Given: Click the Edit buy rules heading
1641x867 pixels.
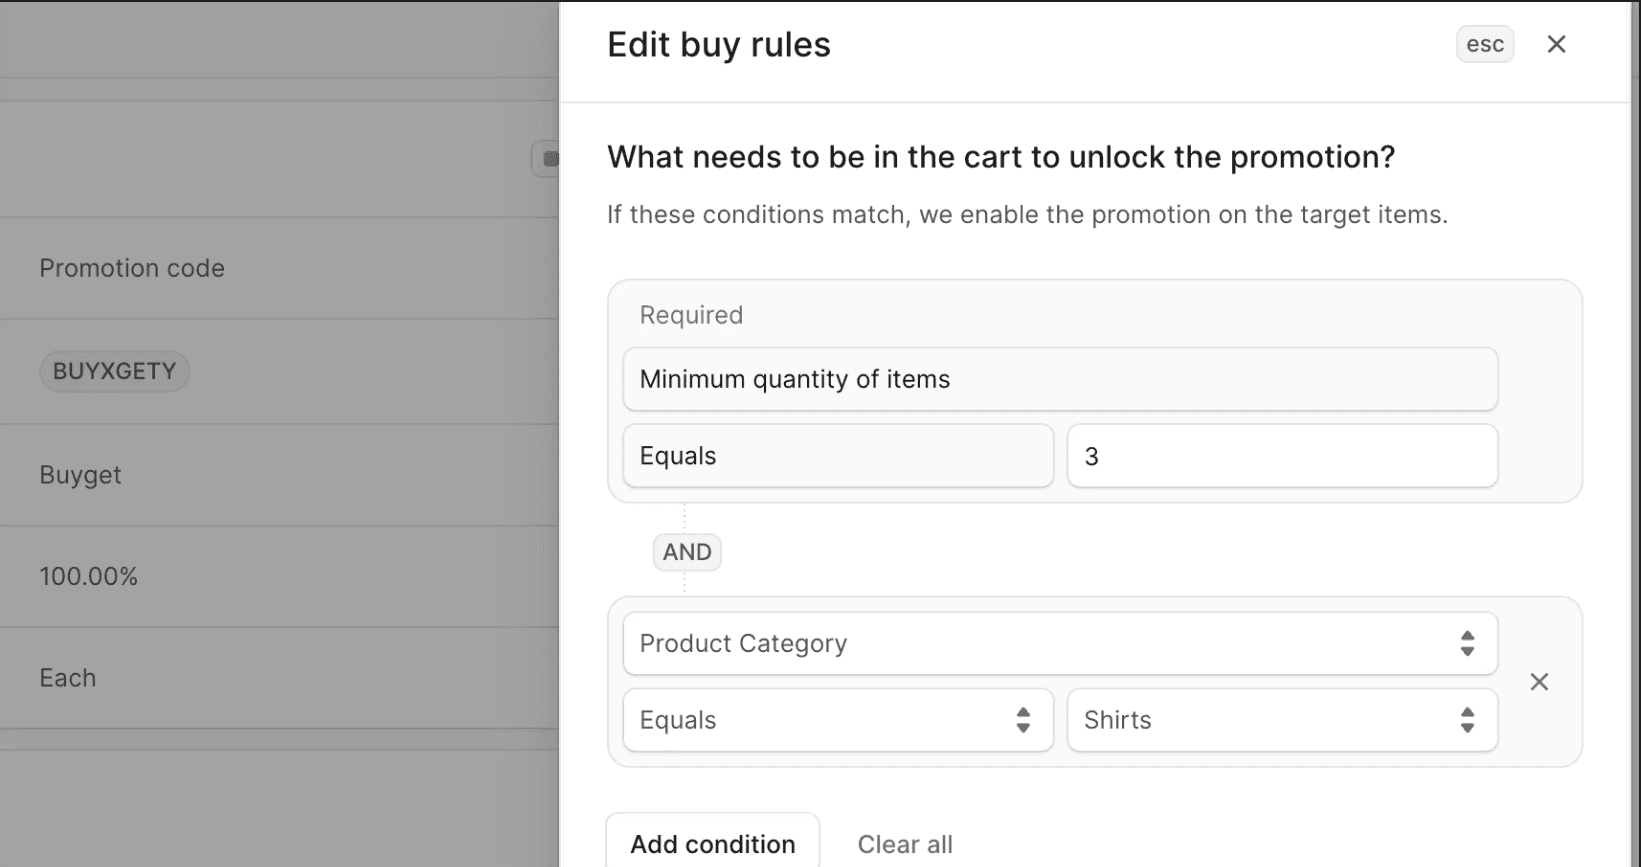Looking at the screenshot, I should [x=718, y=45].
